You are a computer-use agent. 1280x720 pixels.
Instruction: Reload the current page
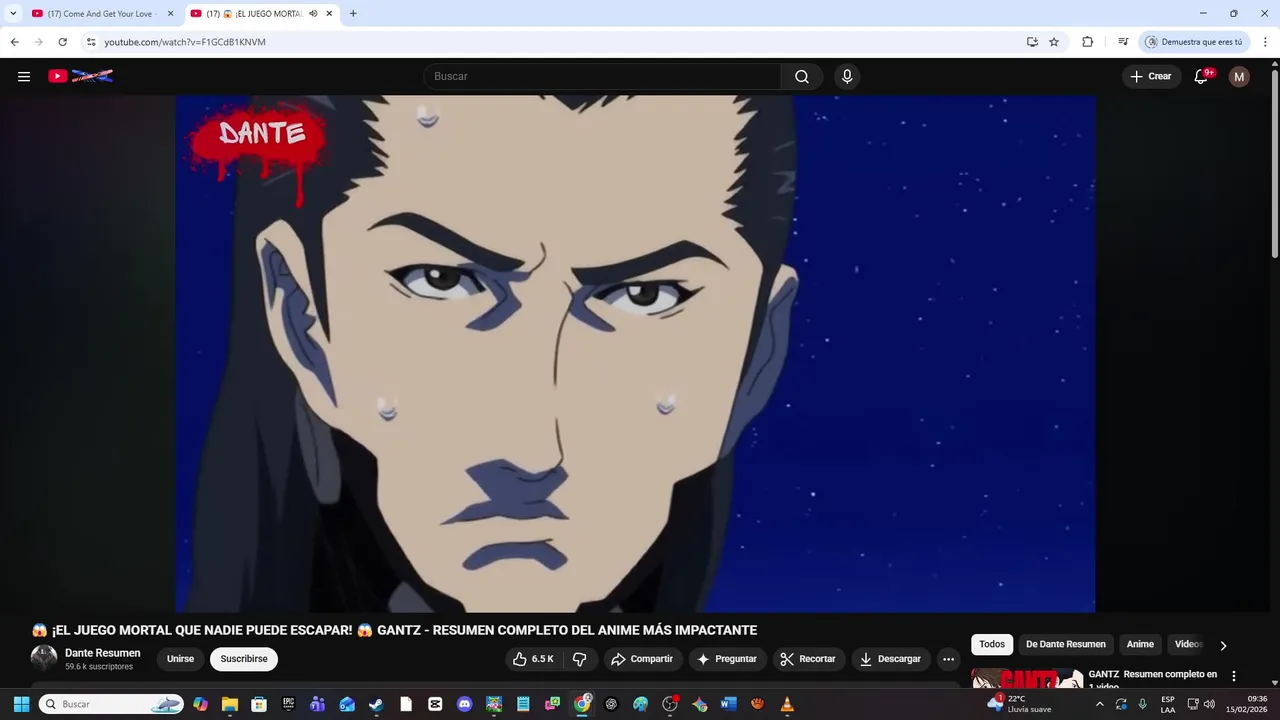[x=62, y=42]
